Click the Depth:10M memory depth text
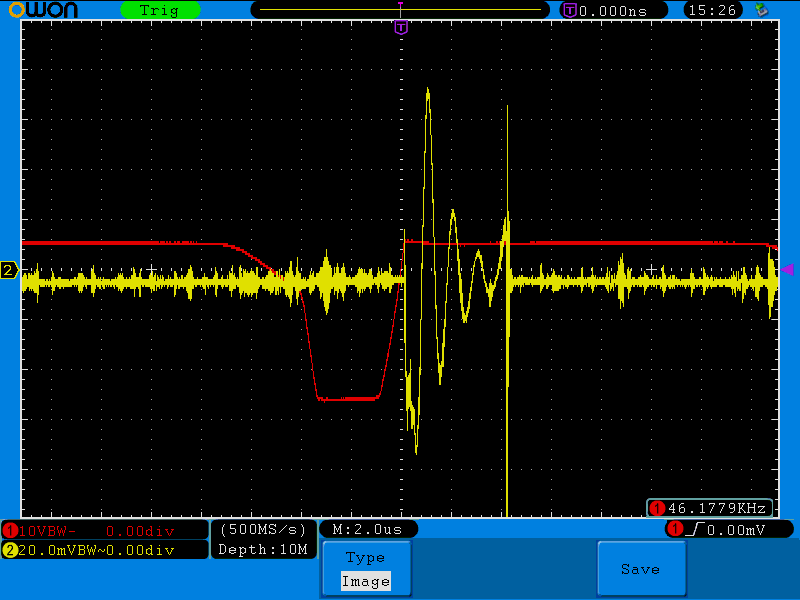 (263, 549)
